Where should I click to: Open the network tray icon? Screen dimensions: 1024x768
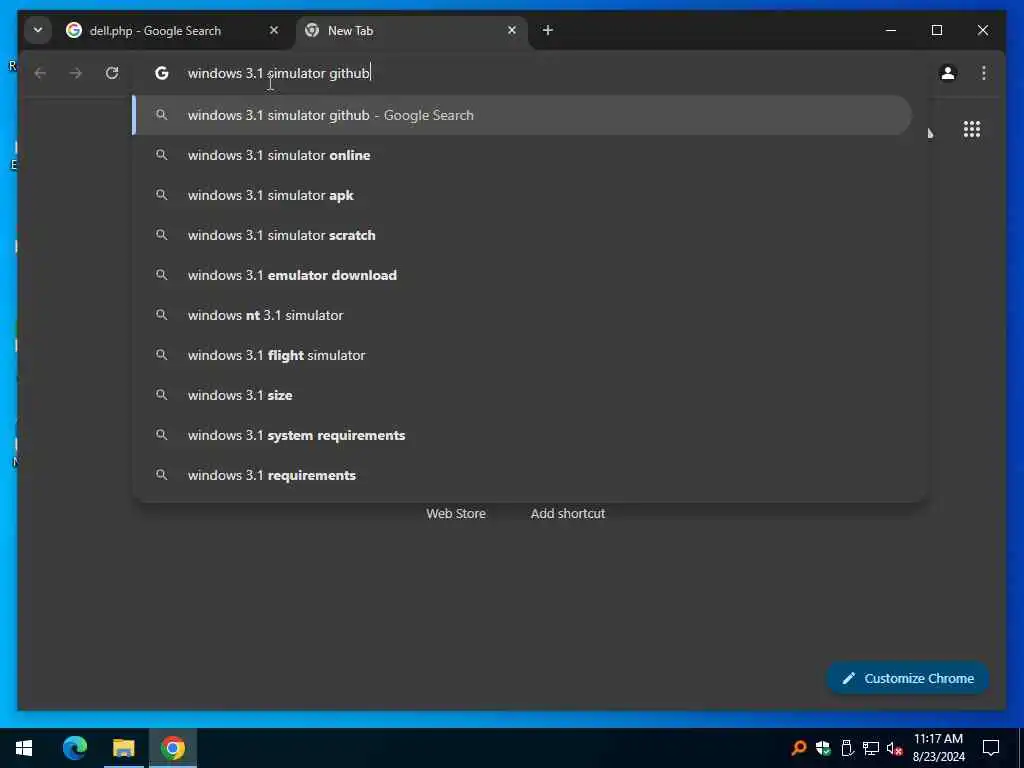(871, 748)
